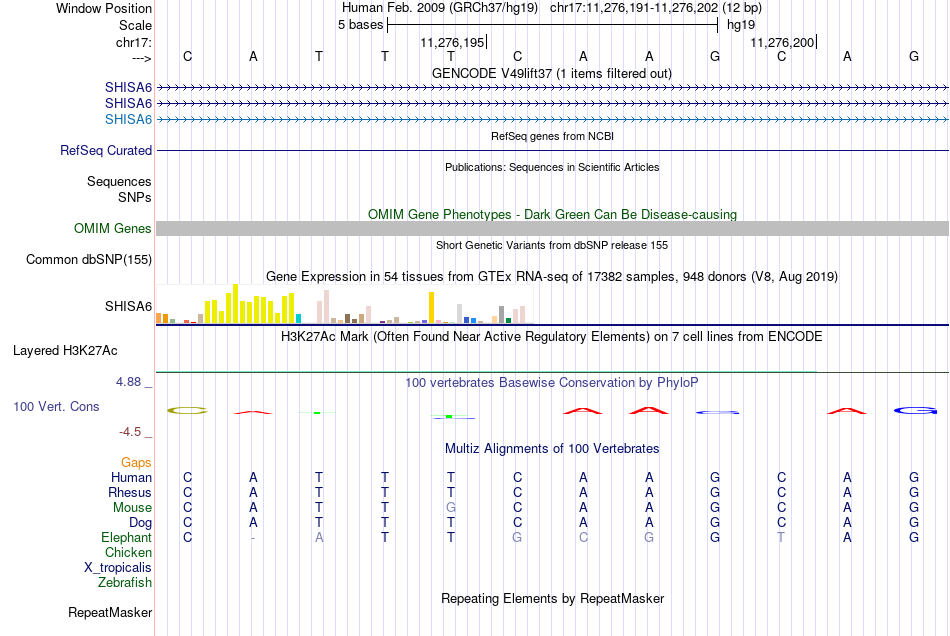Click the Layered H3K27Ac label
950x636 pixels.
tap(65, 351)
